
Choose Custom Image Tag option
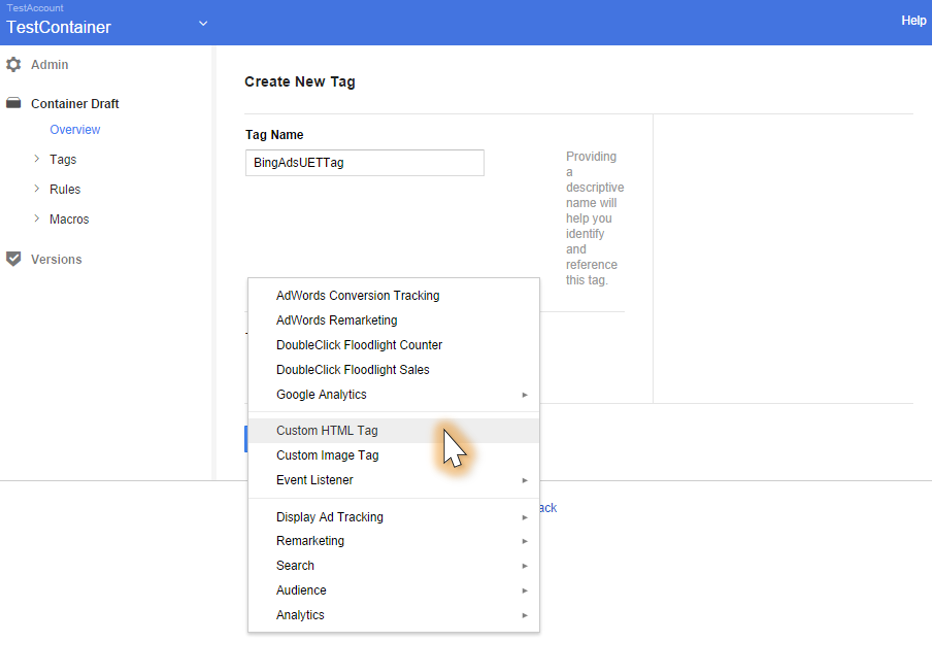(x=393, y=455)
